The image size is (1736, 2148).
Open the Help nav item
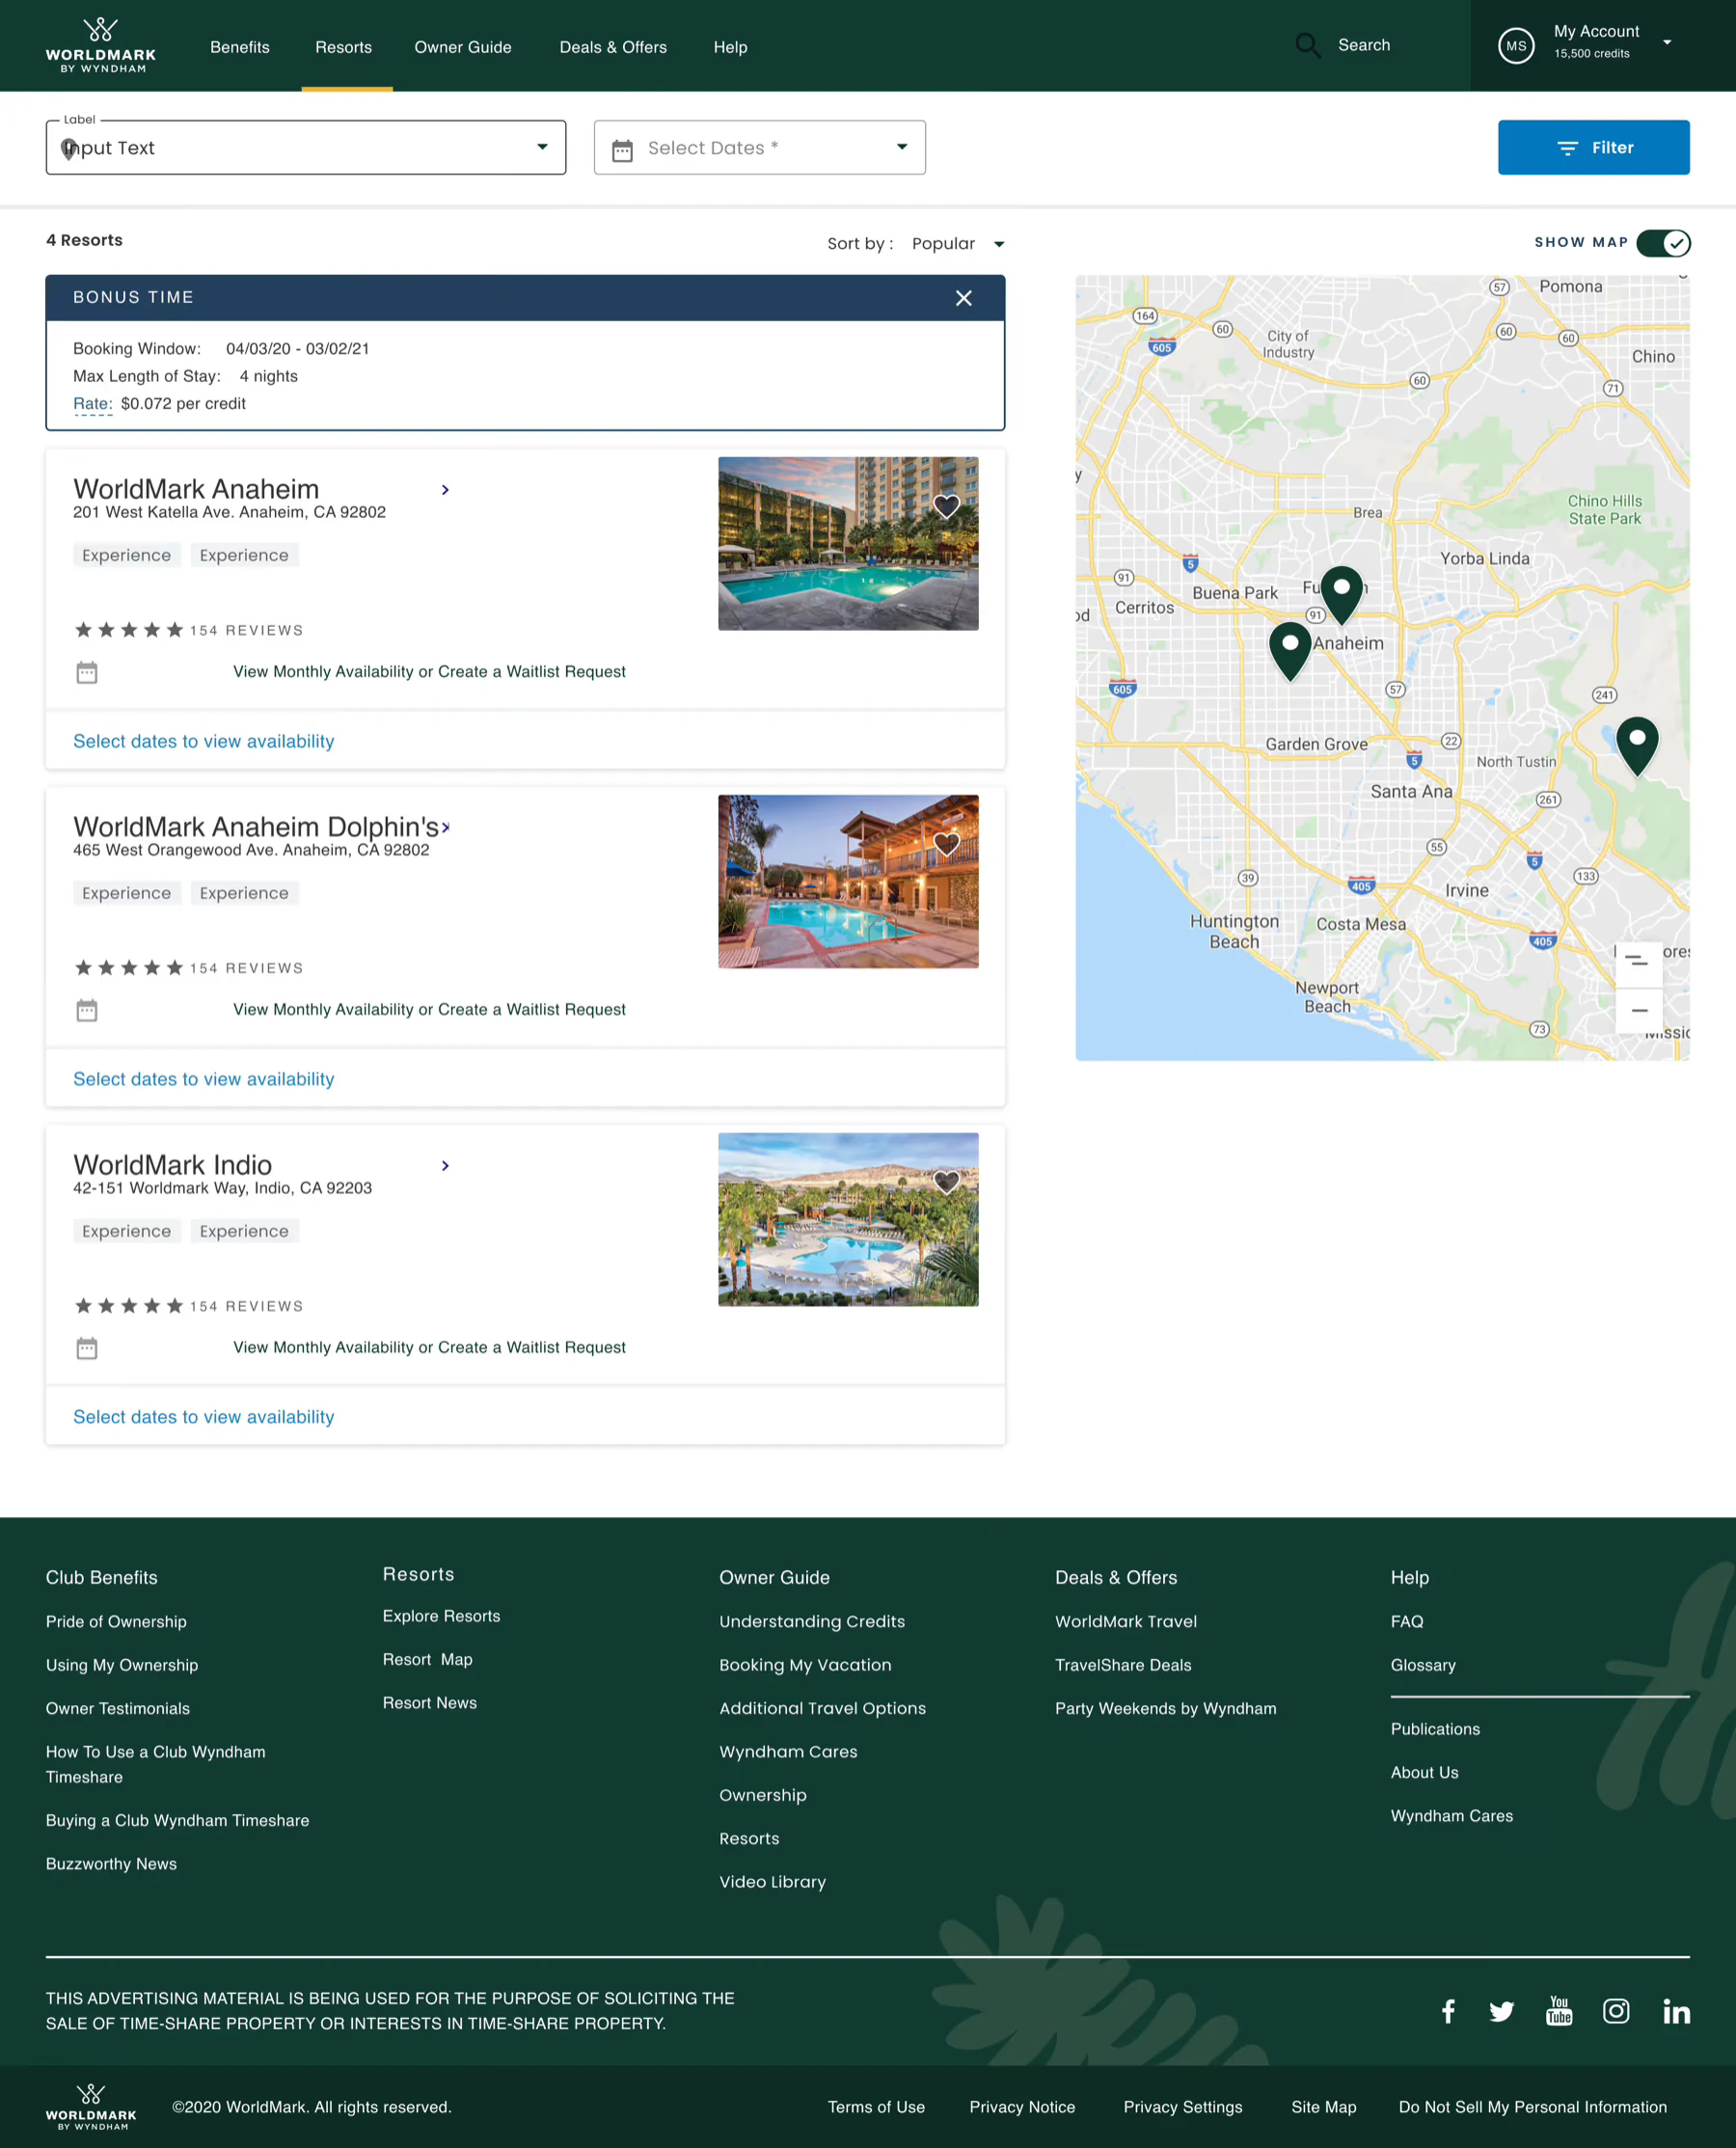click(x=730, y=47)
